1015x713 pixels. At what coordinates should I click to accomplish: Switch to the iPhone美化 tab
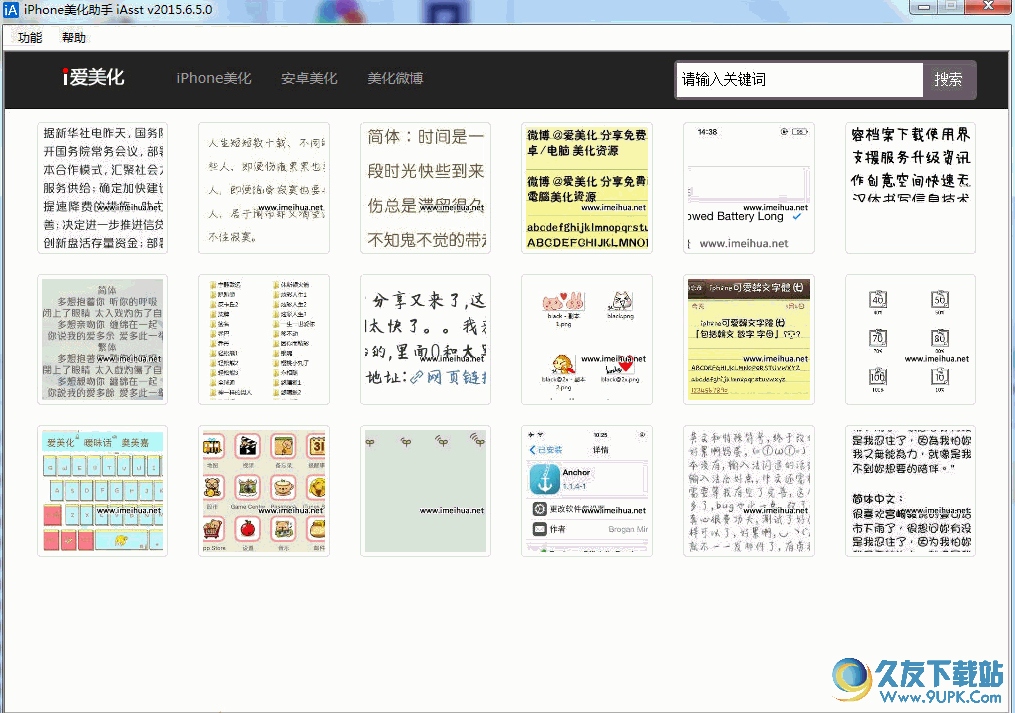[x=214, y=78]
